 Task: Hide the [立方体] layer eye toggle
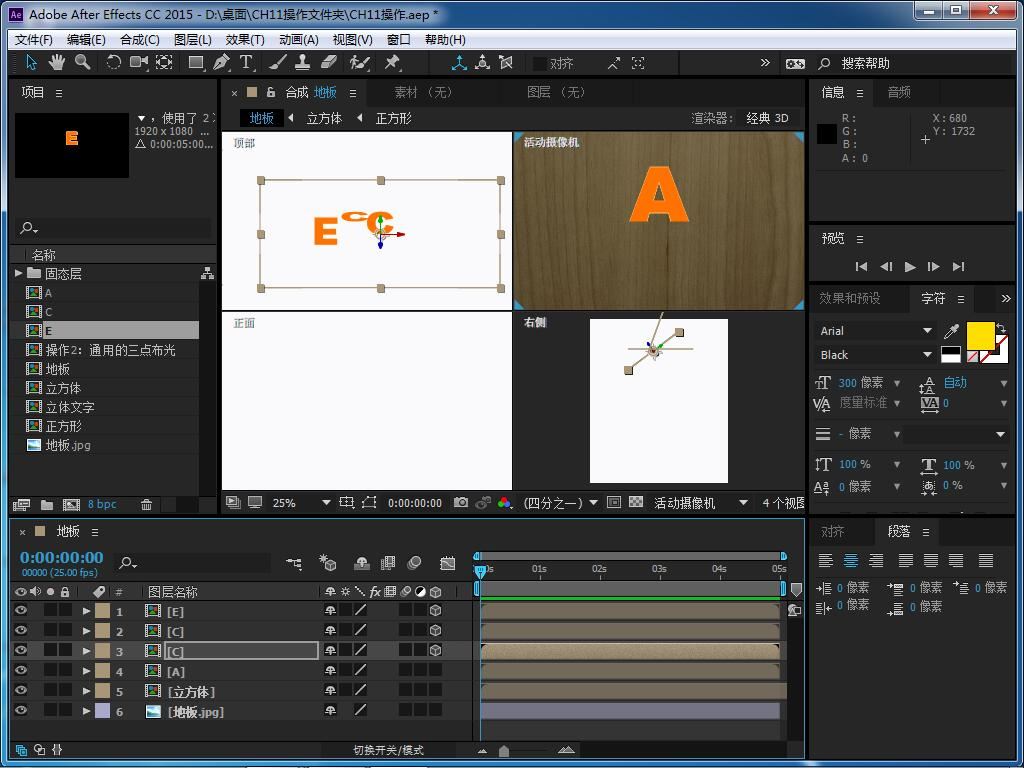point(21,690)
